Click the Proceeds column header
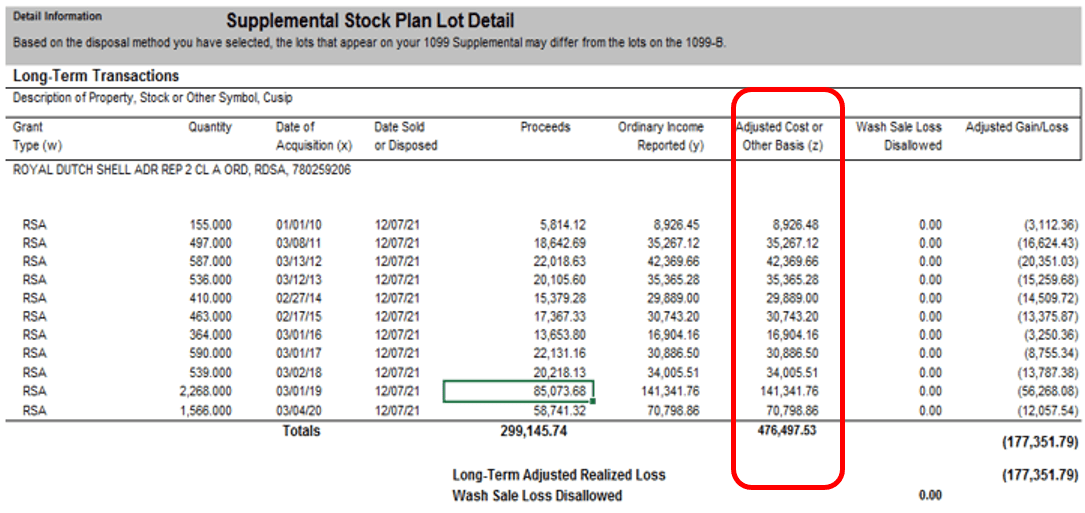1085x513 pixels. pyautogui.click(x=545, y=128)
